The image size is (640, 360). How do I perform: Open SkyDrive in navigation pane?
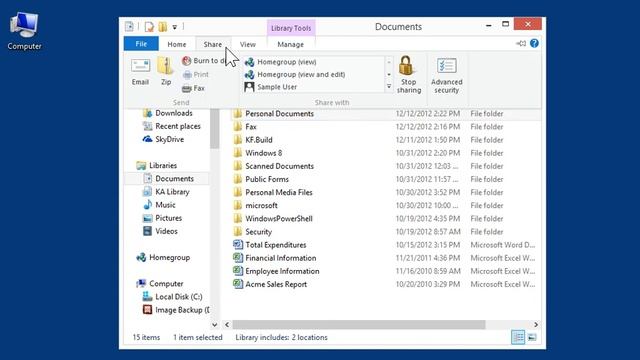pos(163,139)
